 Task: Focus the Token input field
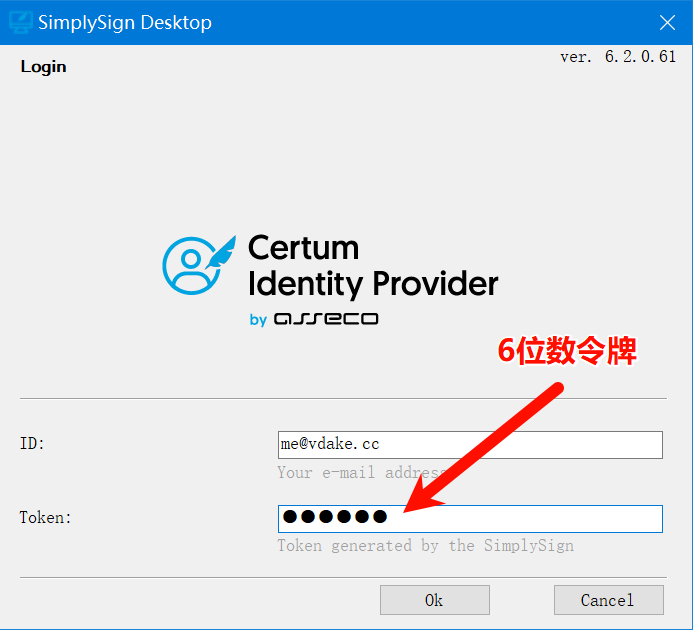(x=470, y=519)
